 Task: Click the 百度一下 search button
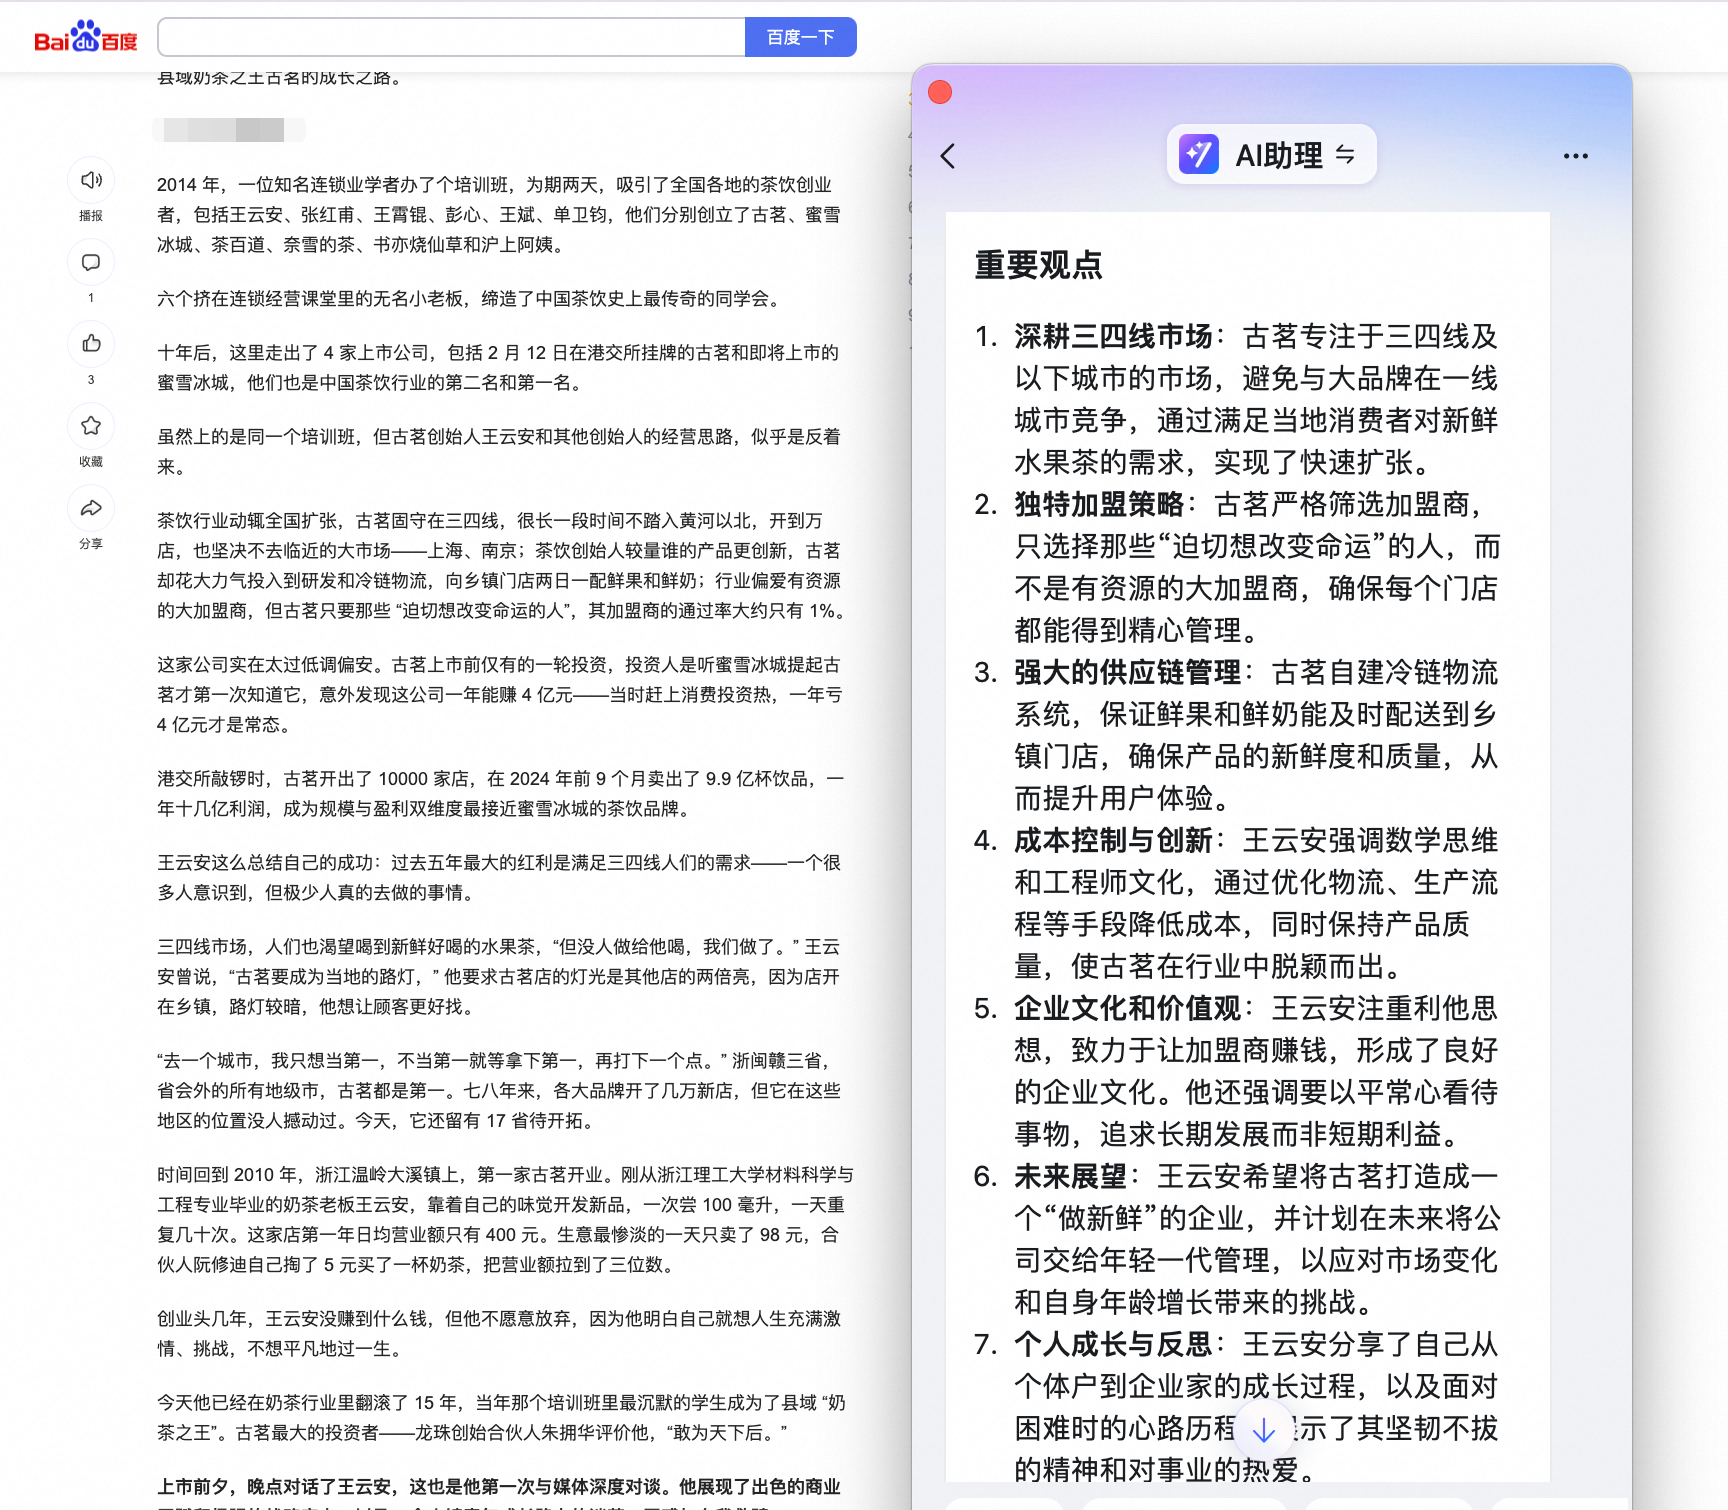coord(800,37)
